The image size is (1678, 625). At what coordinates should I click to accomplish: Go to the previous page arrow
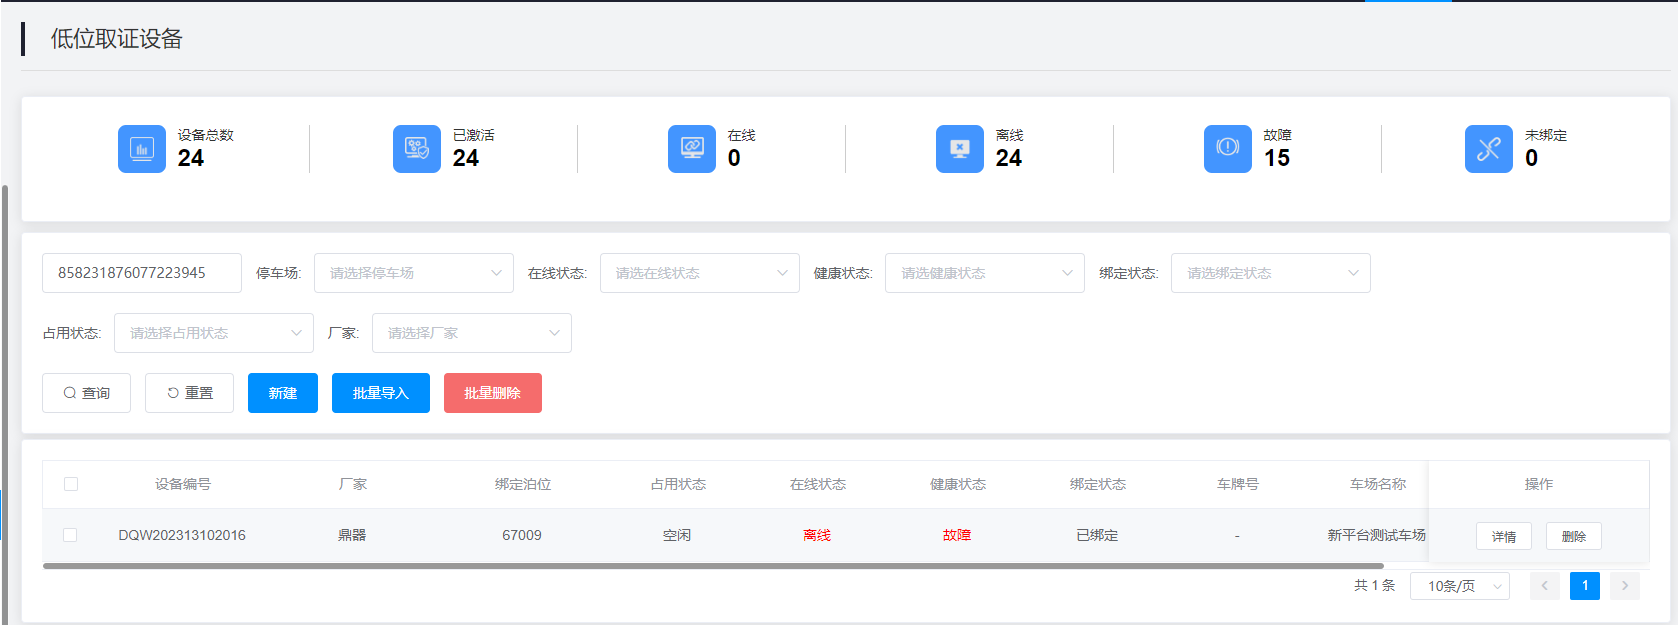click(x=1545, y=586)
